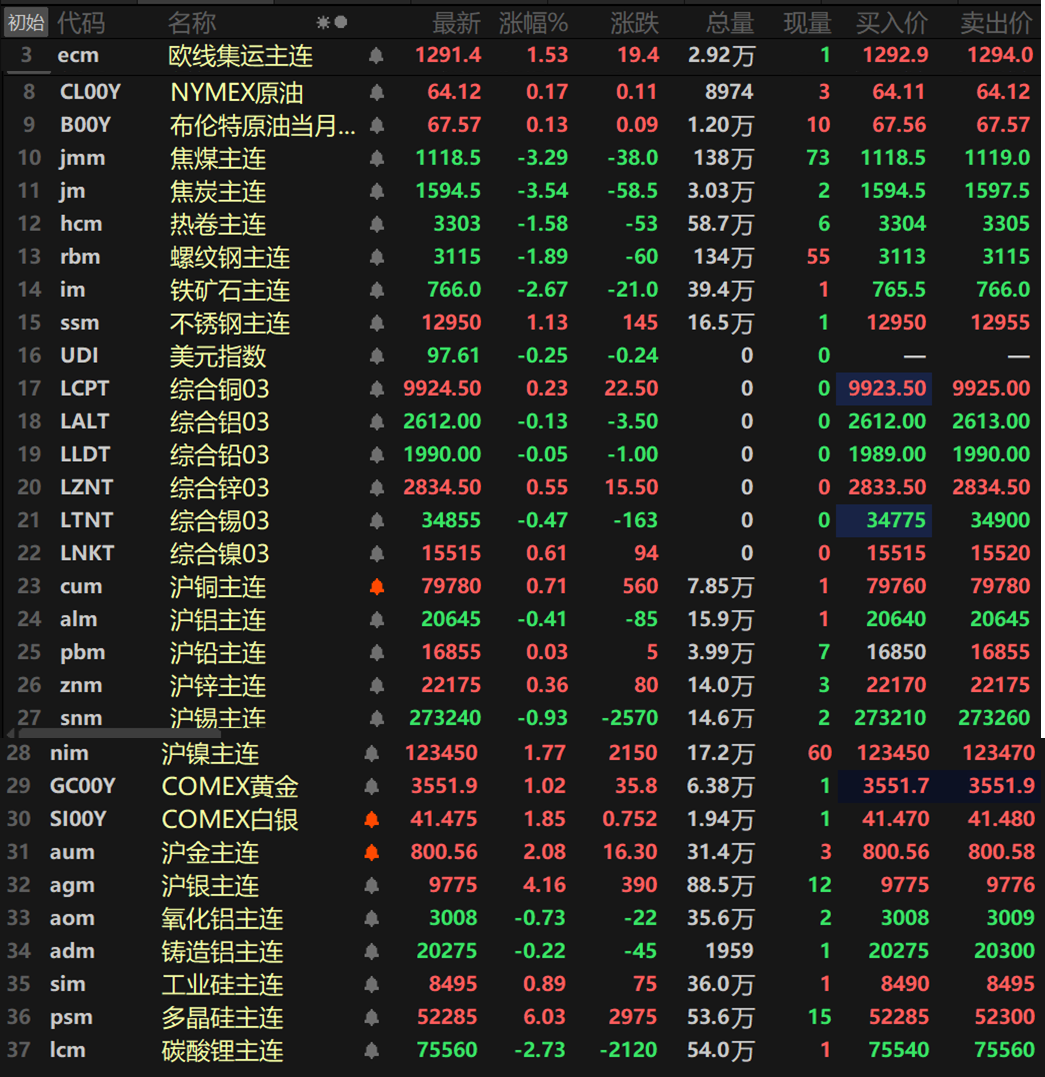Open the COMEX黄金 contract row
The height and width of the screenshot is (1077, 1045).
click(230, 787)
